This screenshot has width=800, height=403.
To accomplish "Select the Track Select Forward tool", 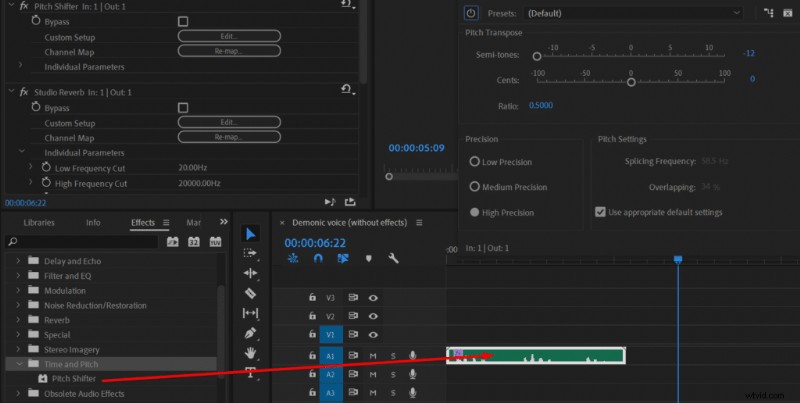I will tap(250, 253).
